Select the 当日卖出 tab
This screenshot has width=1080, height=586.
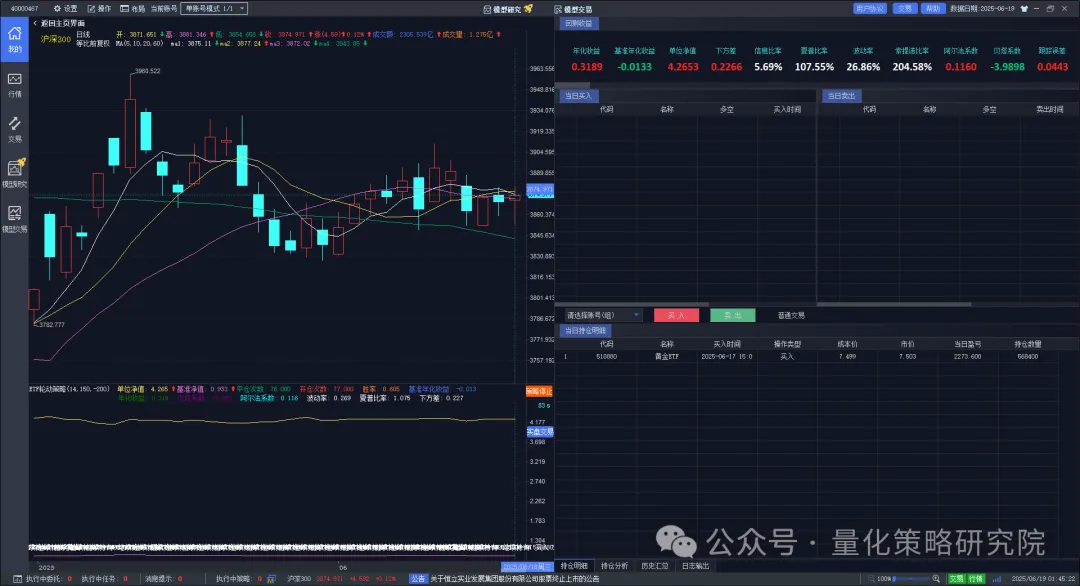click(841, 96)
